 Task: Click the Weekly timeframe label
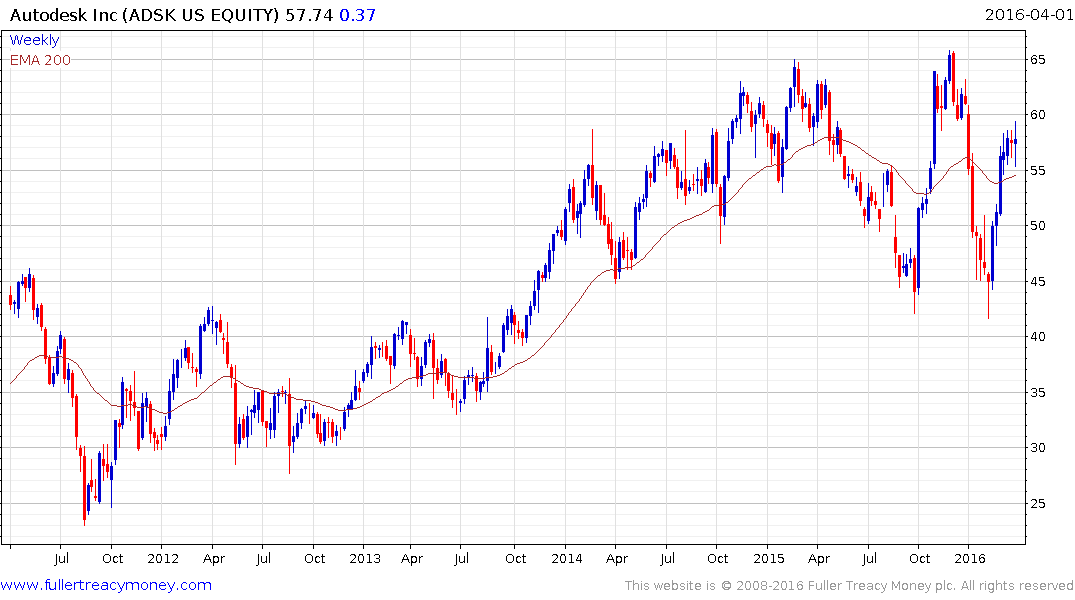pyautogui.click(x=34, y=40)
